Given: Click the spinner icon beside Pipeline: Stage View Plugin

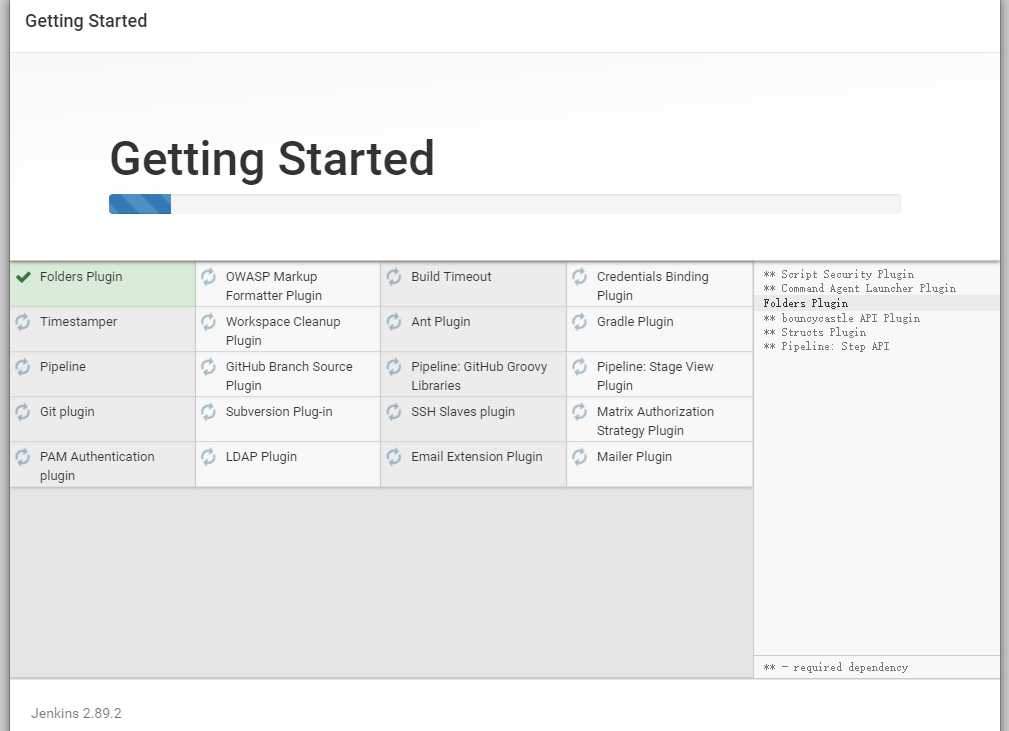Looking at the screenshot, I should coord(580,367).
